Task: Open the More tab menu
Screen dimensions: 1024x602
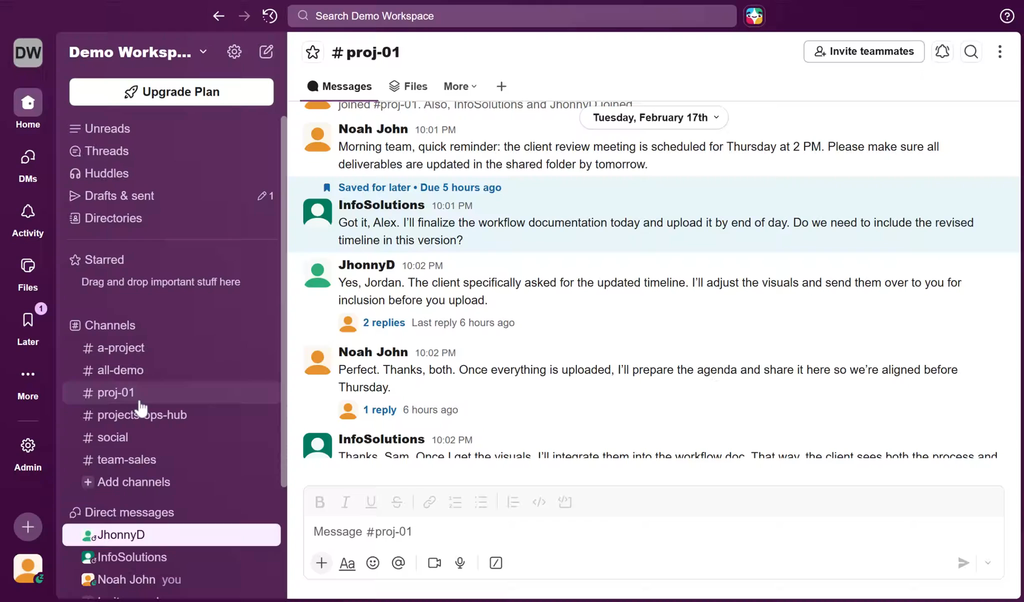Action: (460, 87)
